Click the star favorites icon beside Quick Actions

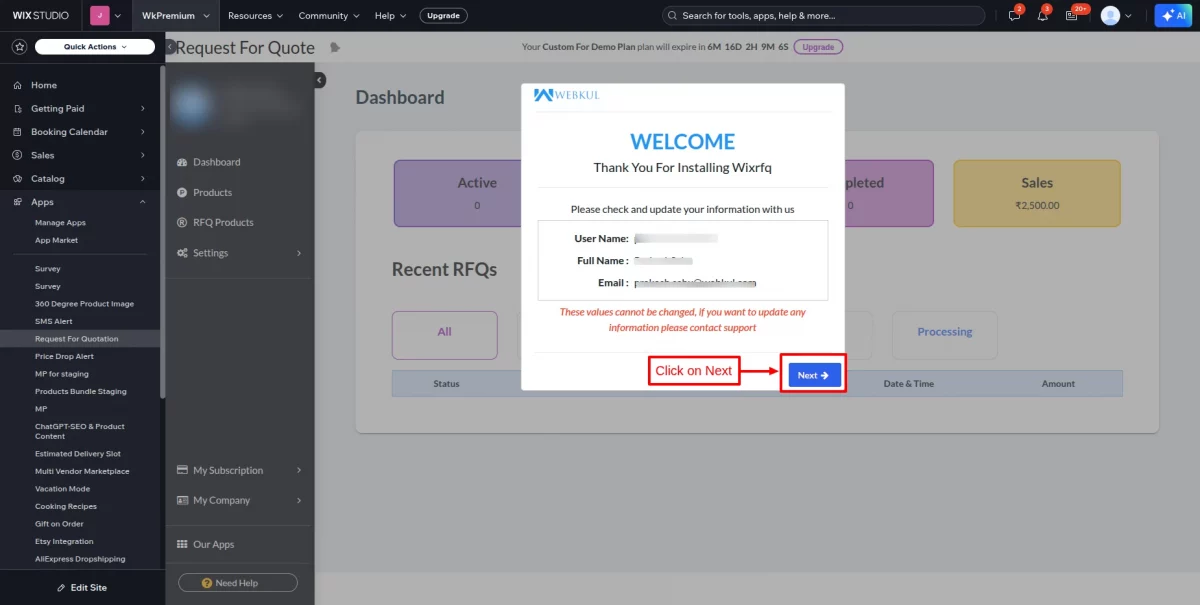(19, 47)
